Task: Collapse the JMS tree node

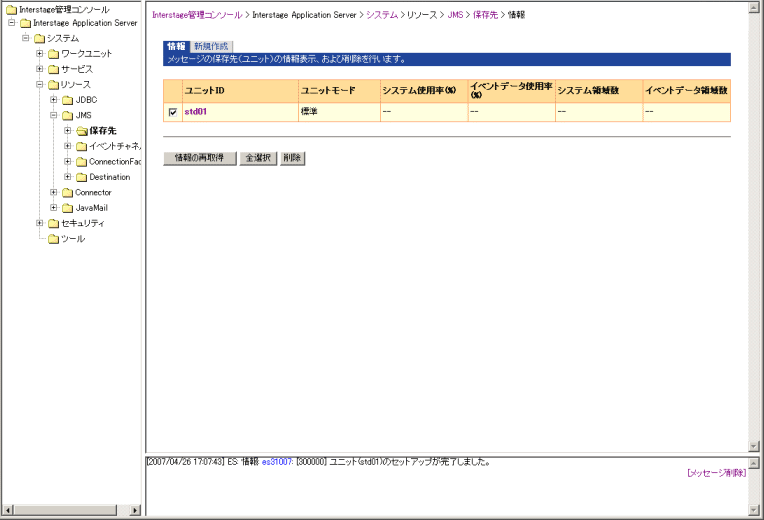Action: (54, 115)
